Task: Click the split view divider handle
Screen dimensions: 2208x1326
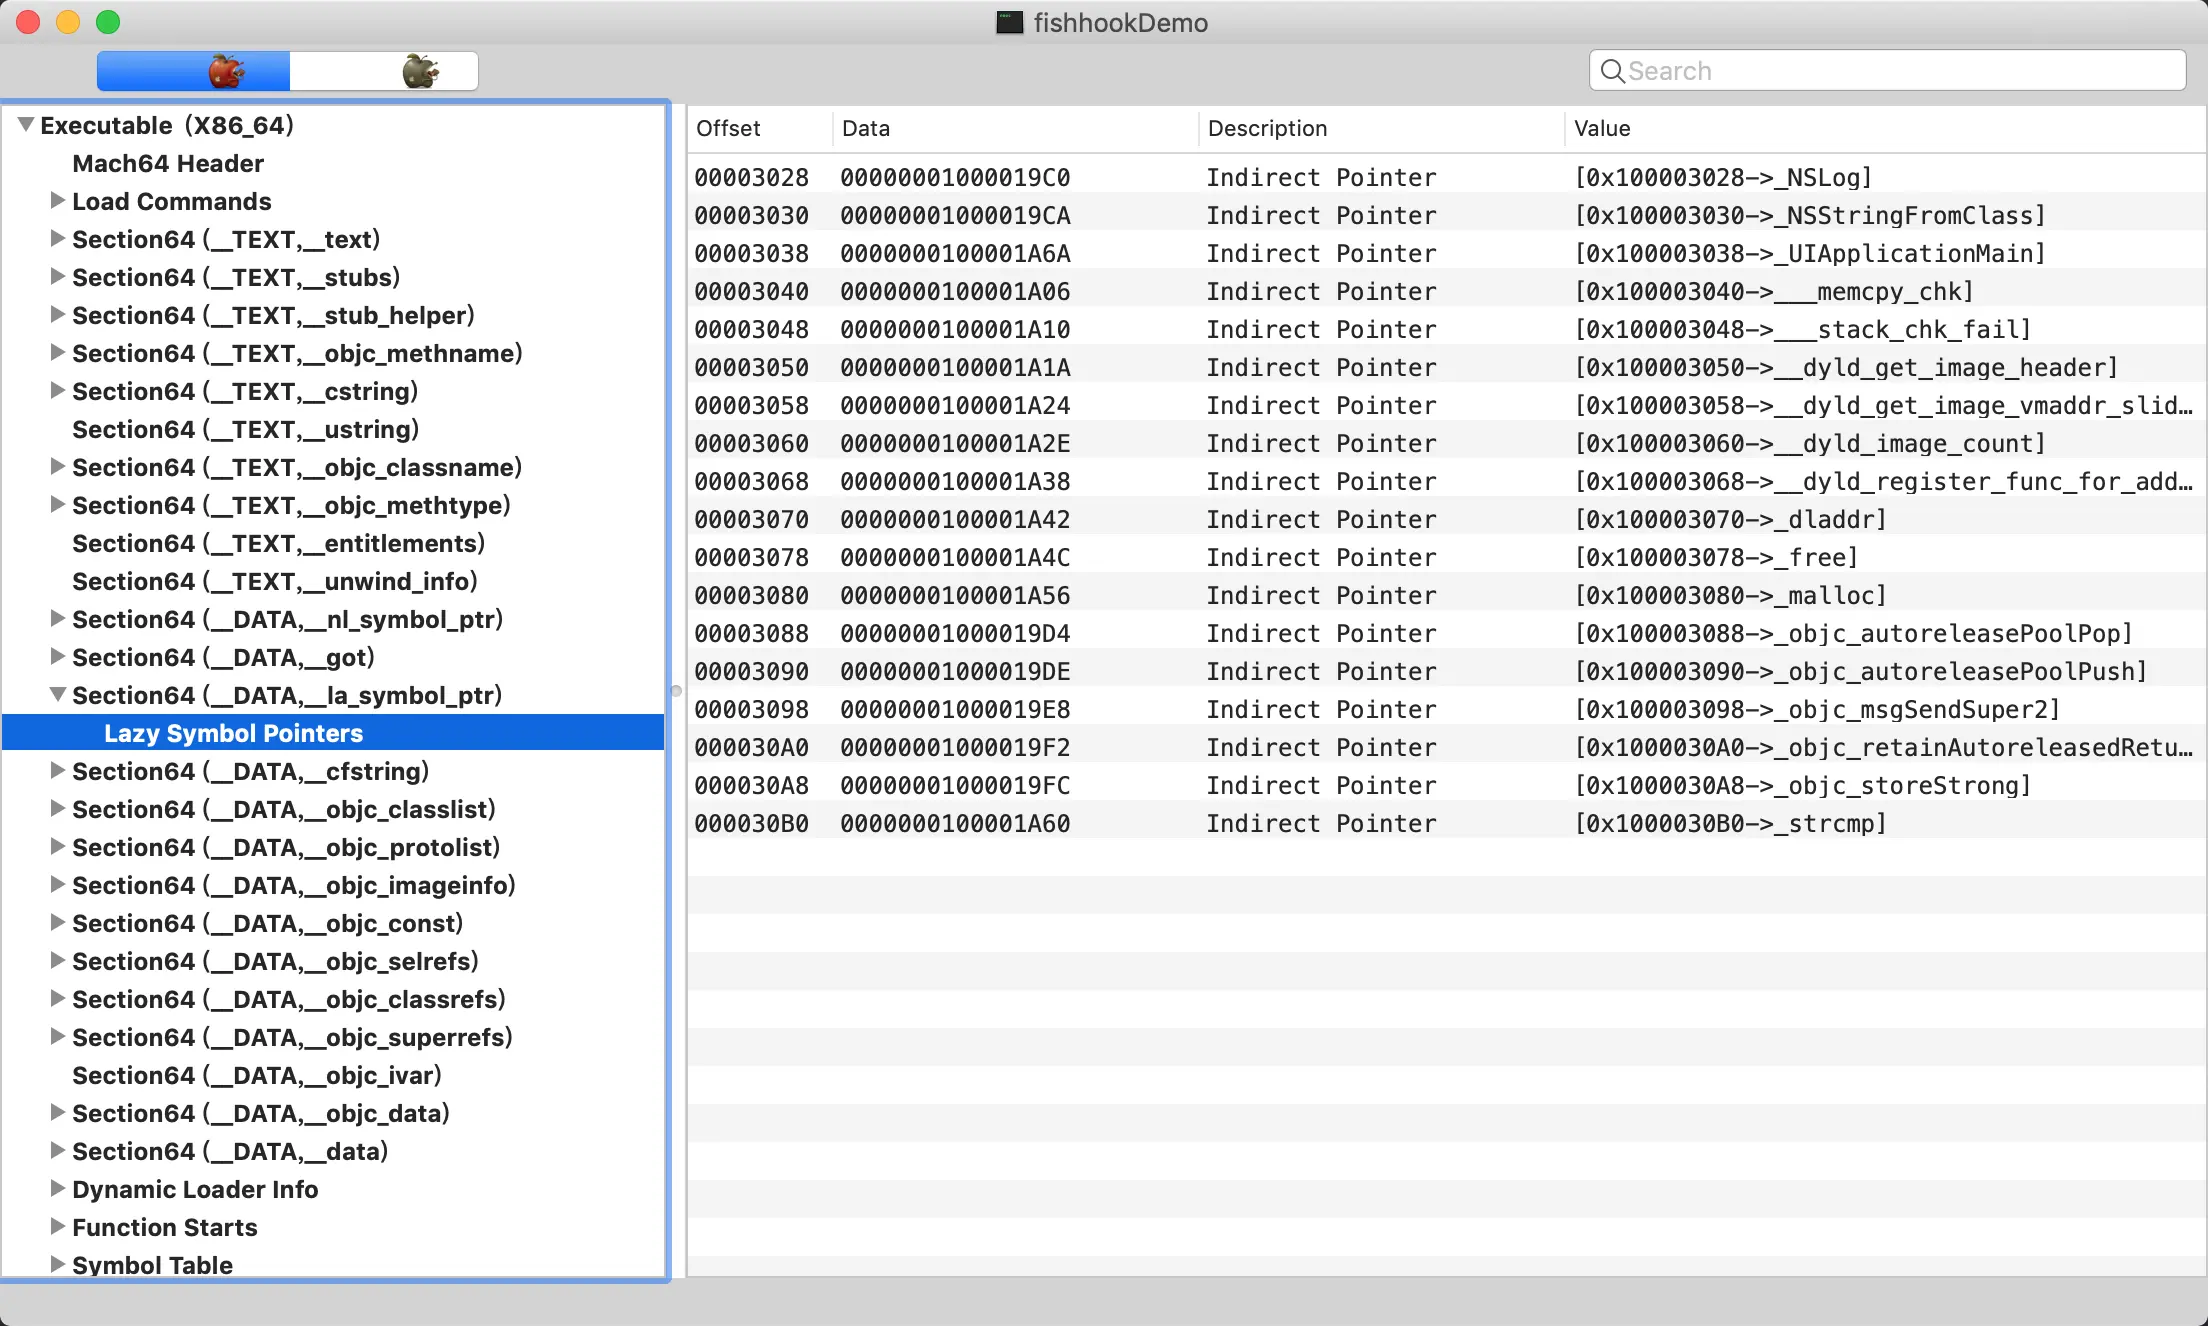Action: tap(677, 691)
